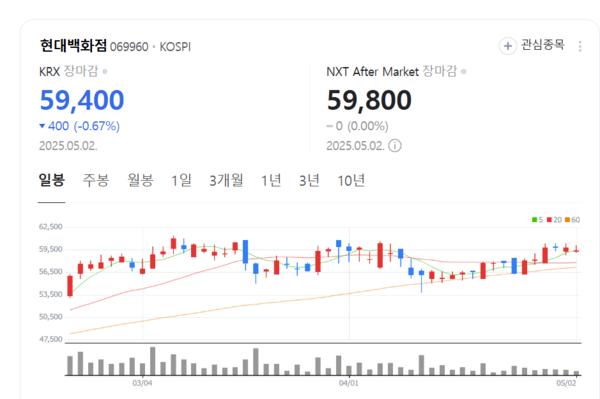This screenshot has width=600, height=399.
Task: Show the 1년 chart period
Action: tap(271, 180)
